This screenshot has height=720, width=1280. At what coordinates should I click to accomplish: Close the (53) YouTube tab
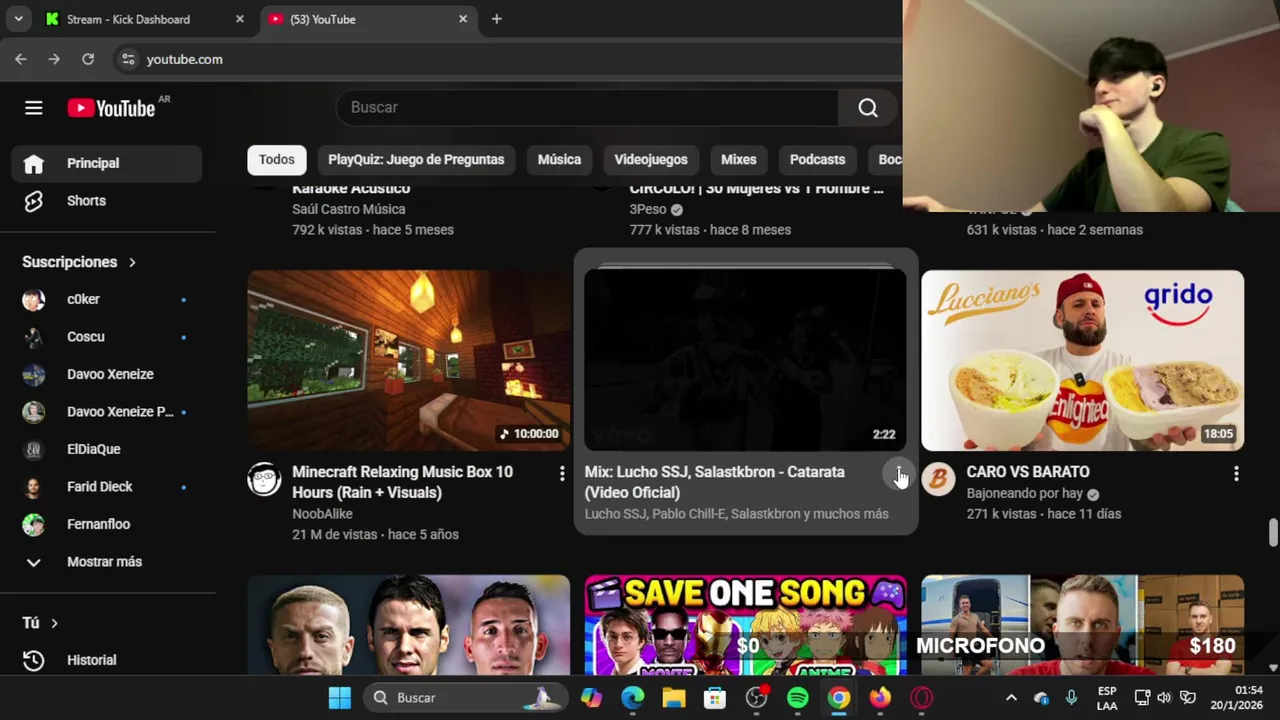(463, 19)
